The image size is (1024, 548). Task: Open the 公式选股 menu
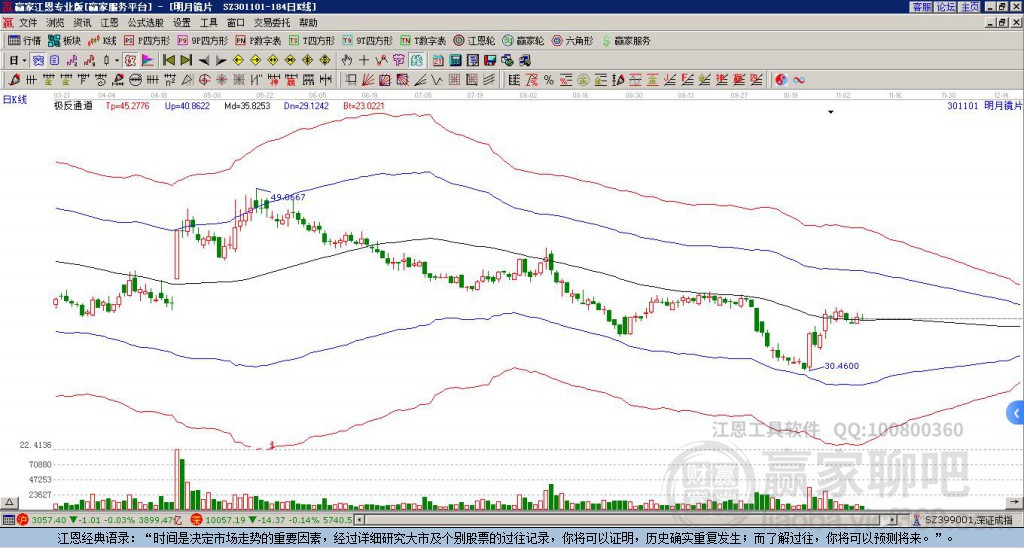pyautogui.click(x=146, y=23)
